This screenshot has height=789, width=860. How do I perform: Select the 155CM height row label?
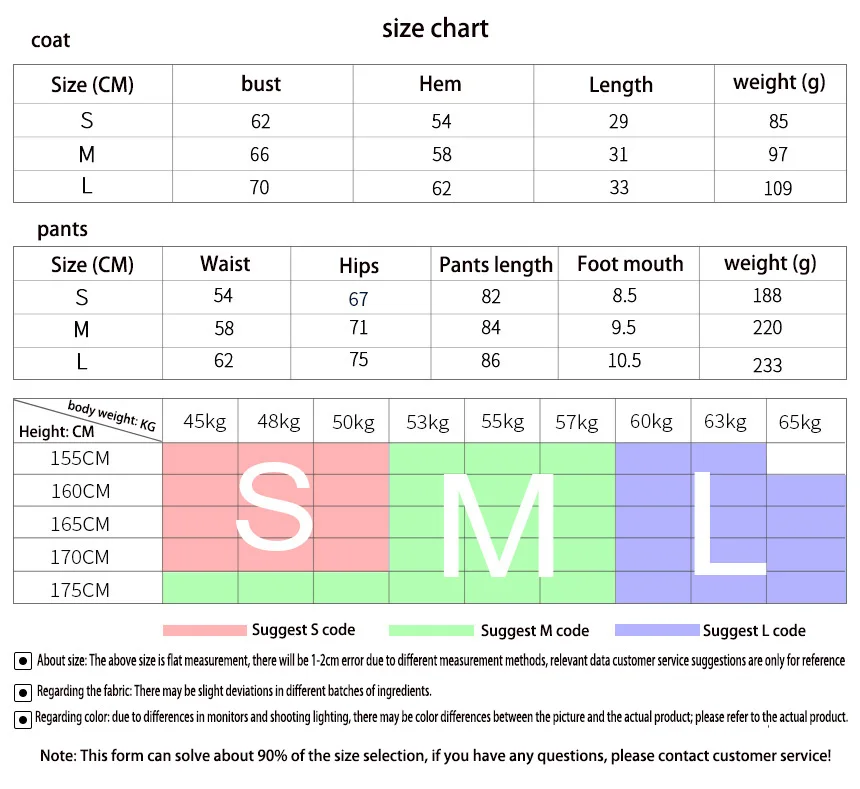pyautogui.click(x=80, y=458)
